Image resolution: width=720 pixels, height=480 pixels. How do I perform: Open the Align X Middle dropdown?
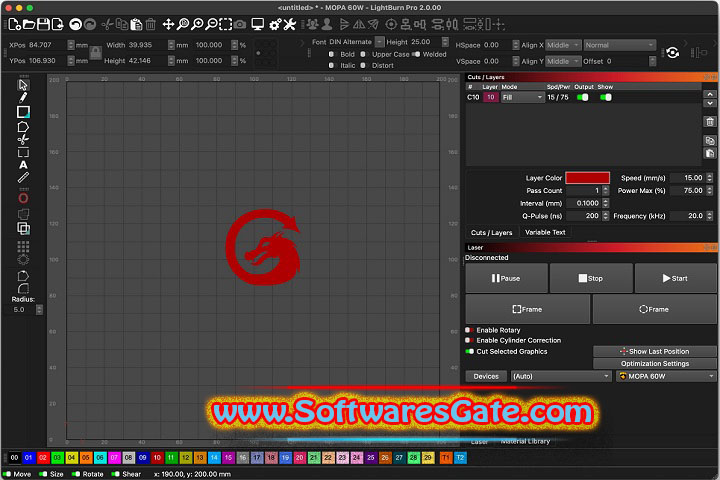click(563, 45)
